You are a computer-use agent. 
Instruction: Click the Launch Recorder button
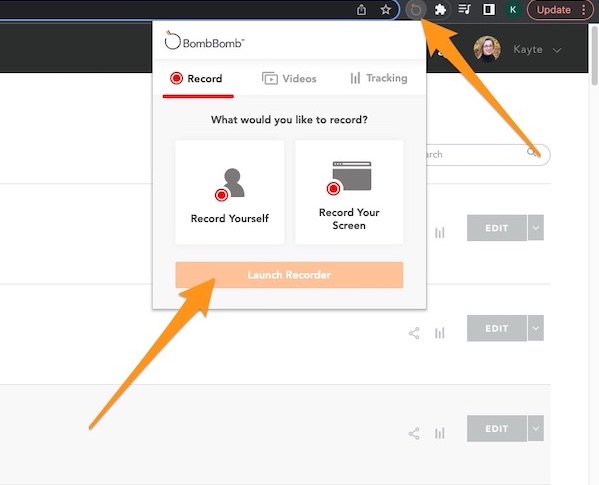click(x=289, y=275)
